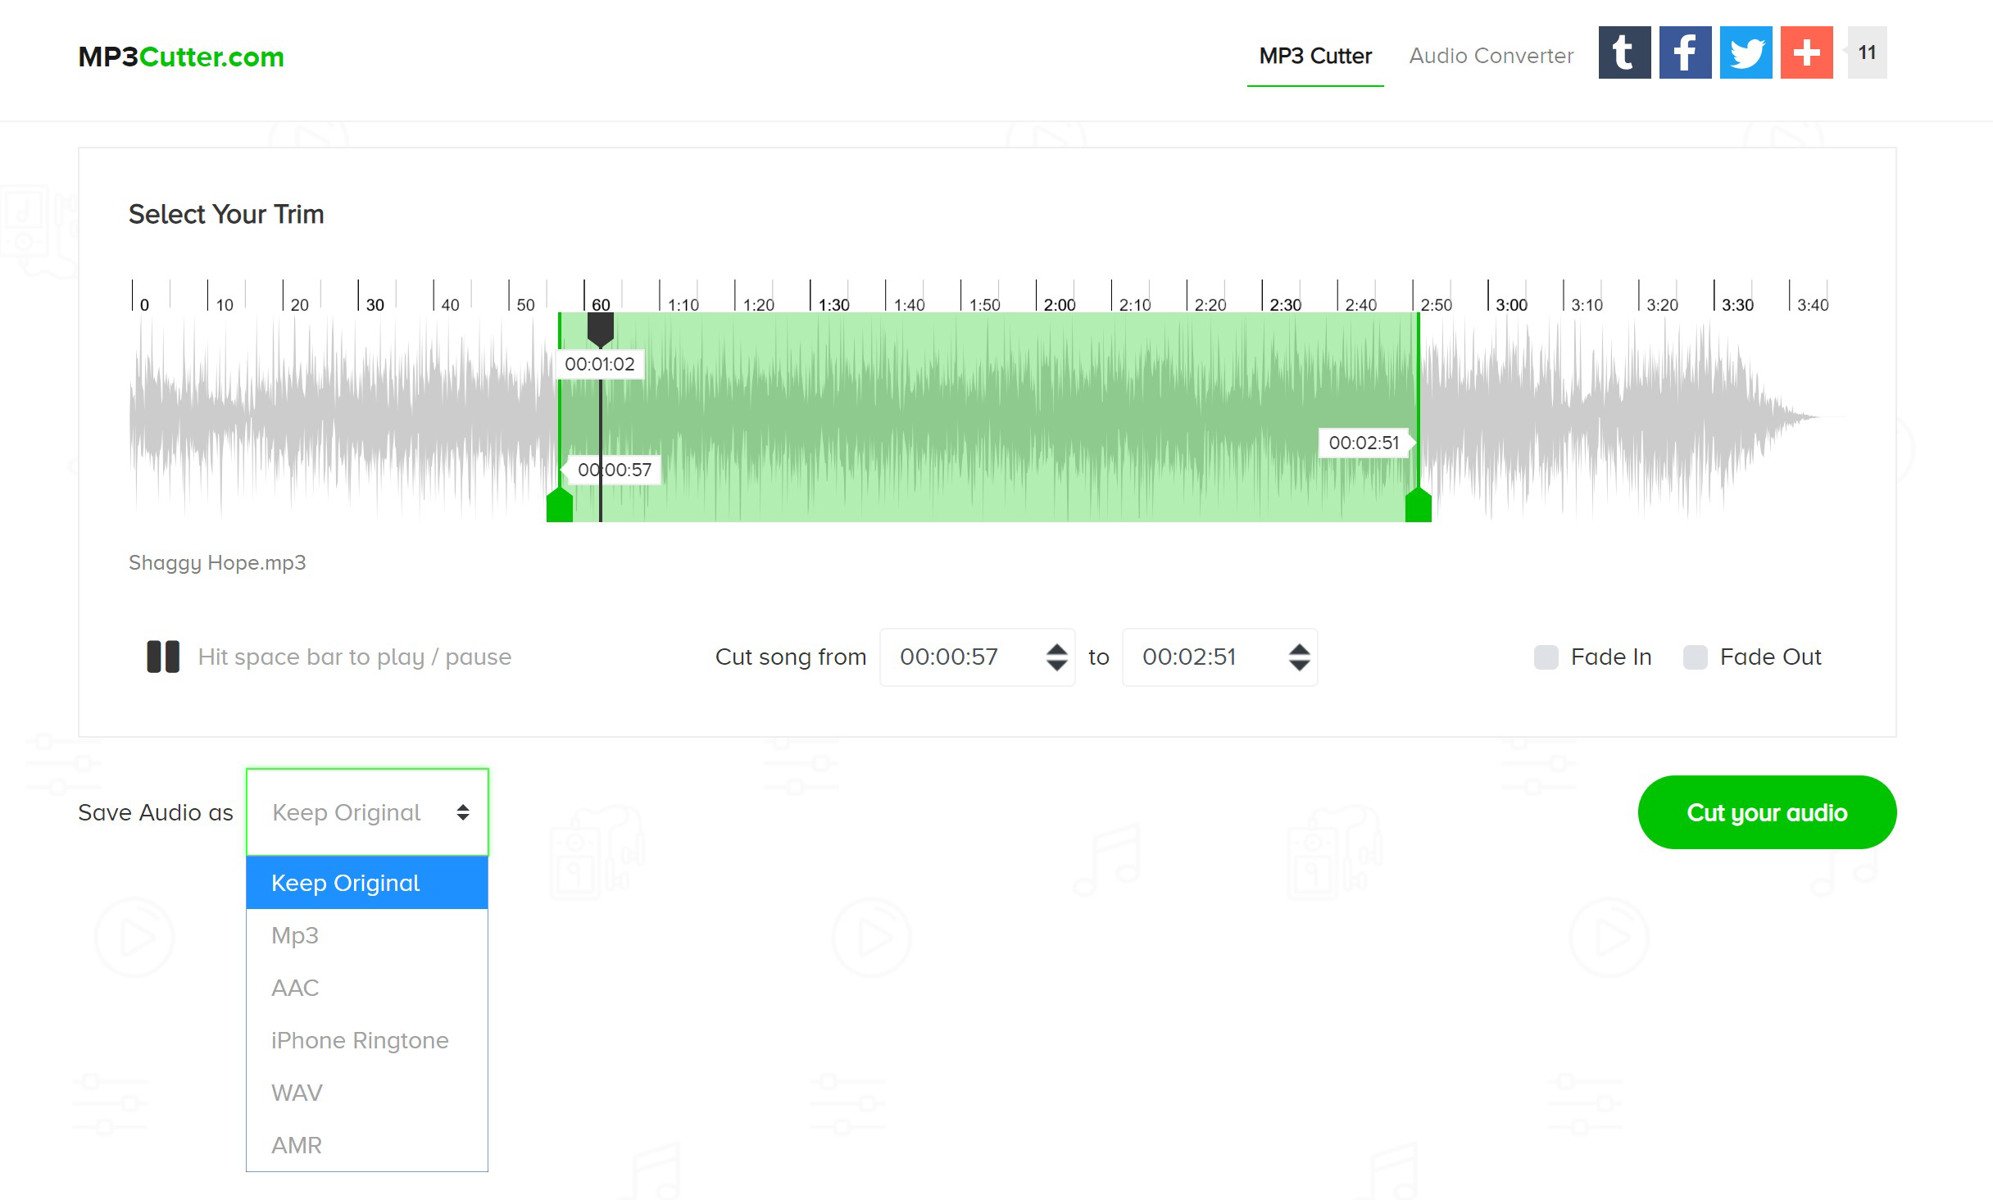Click the 1:30 mark on the timeline ruler
Screen dimensions: 1993x1200
pyautogui.click(x=833, y=304)
